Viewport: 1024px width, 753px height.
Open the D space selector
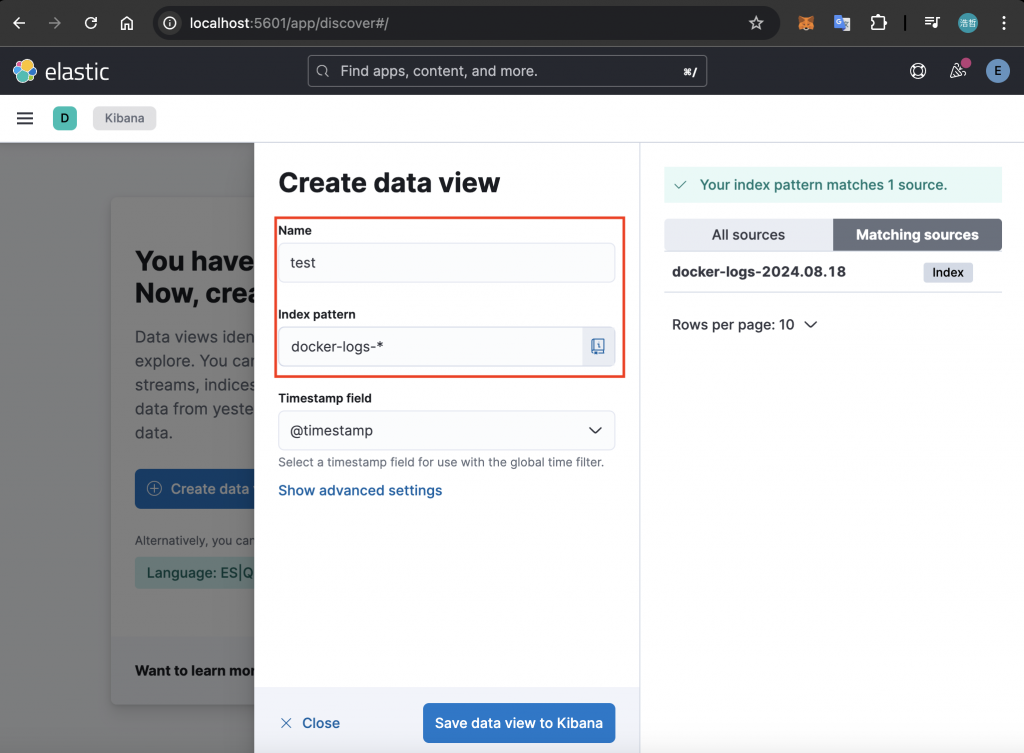65,118
